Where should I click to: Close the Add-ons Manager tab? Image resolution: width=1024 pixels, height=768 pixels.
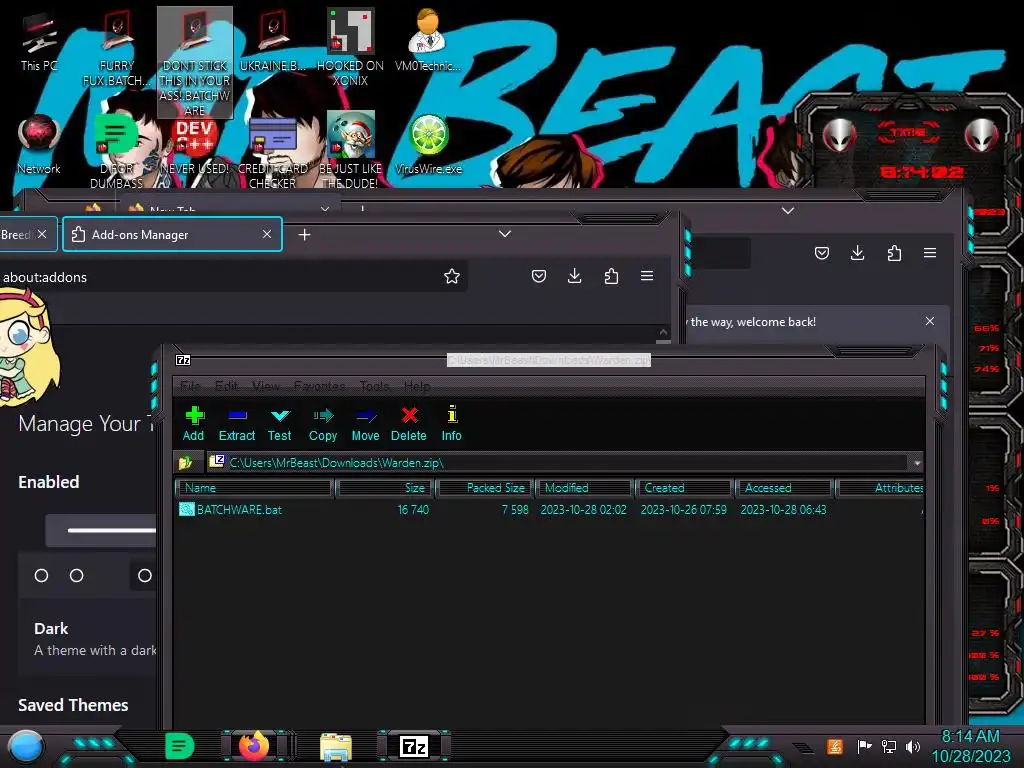pyautogui.click(x=266, y=234)
